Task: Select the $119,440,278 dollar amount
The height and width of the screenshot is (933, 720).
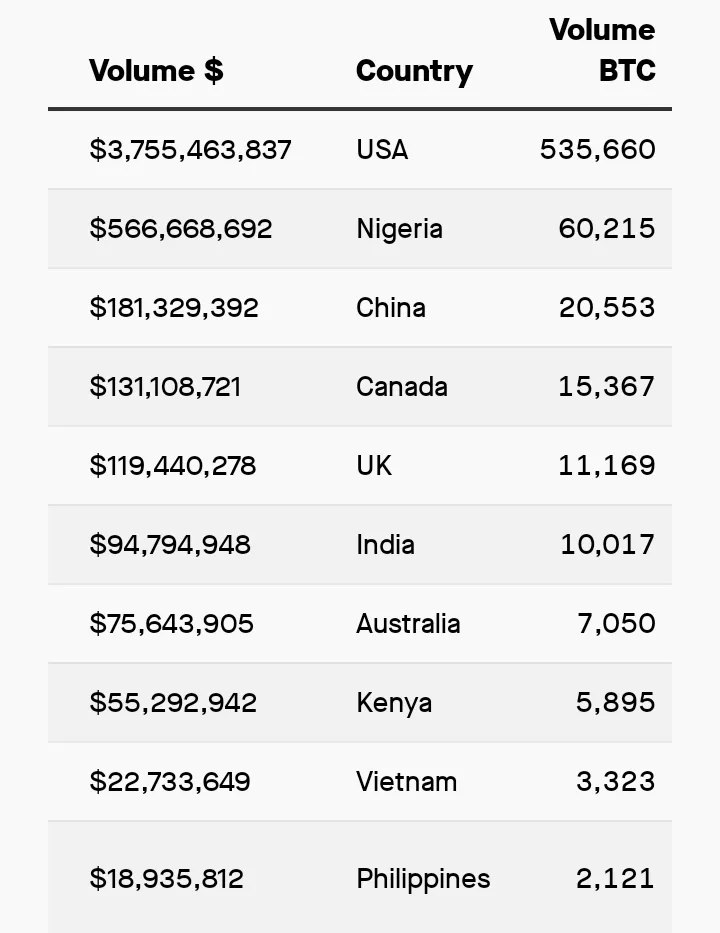Action: click(173, 466)
